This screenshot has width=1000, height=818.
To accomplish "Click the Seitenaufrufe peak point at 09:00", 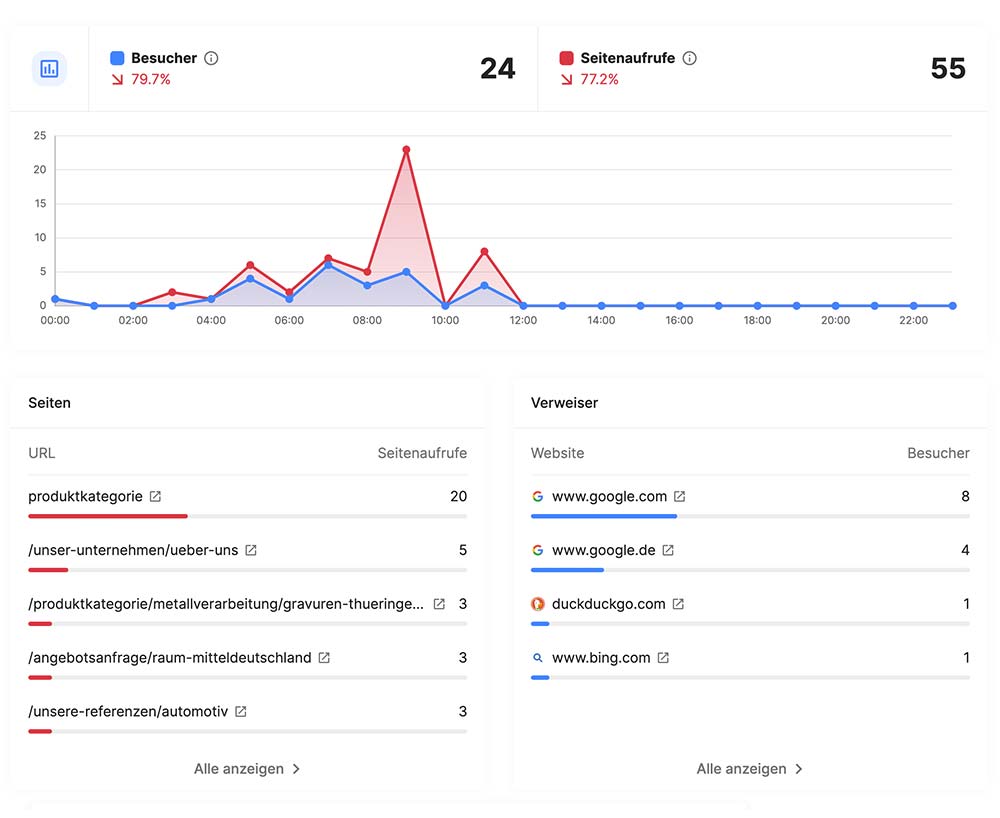I will (x=406, y=150).
